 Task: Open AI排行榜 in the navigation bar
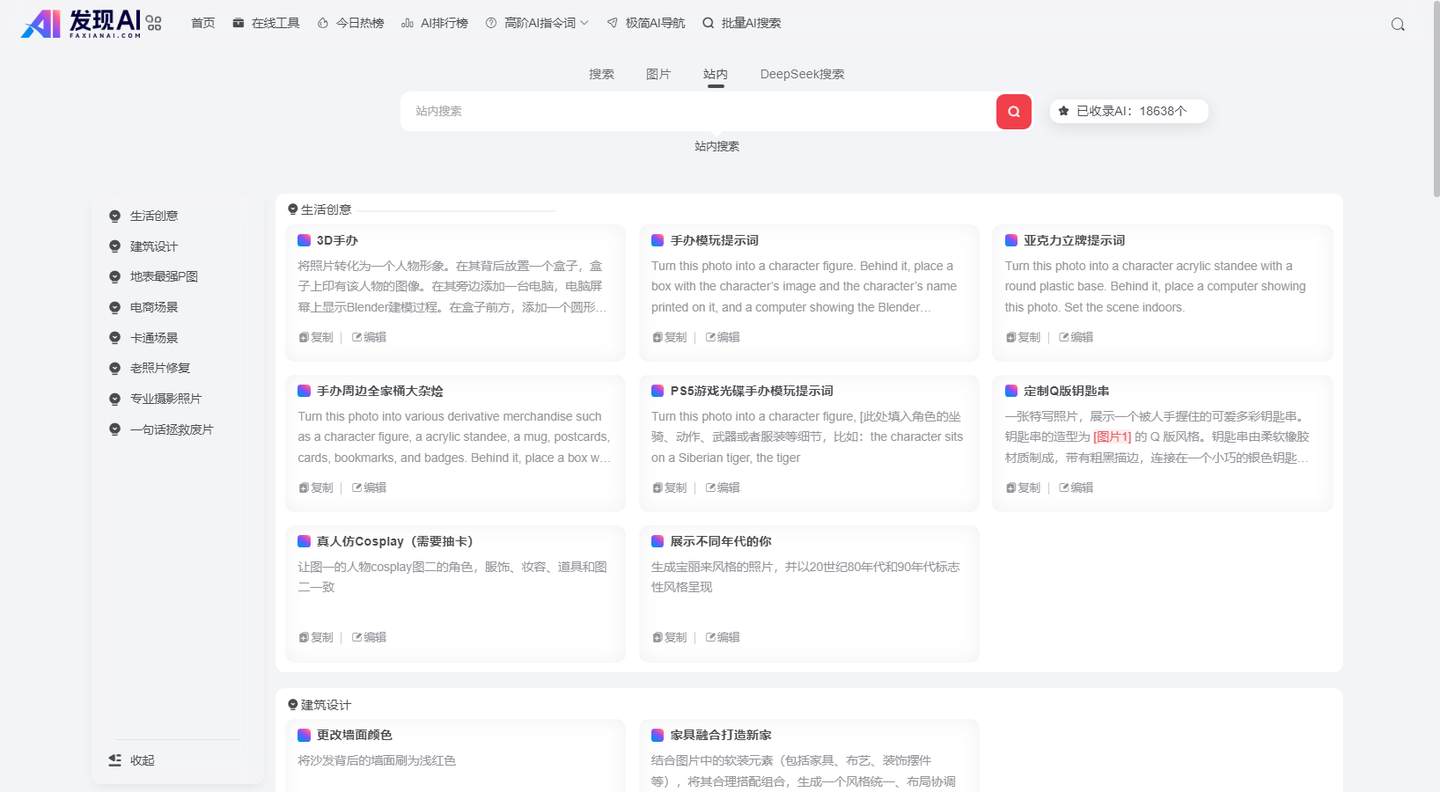[x=434, y=23]
